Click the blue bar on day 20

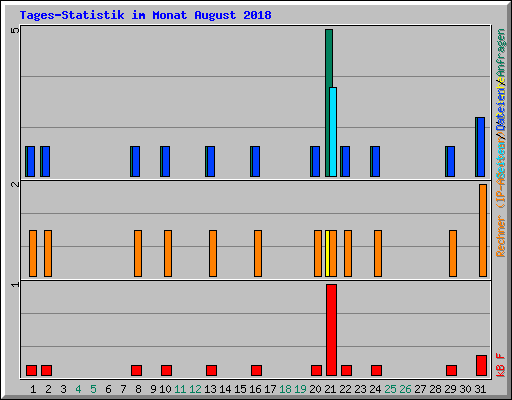click(316, 161)
